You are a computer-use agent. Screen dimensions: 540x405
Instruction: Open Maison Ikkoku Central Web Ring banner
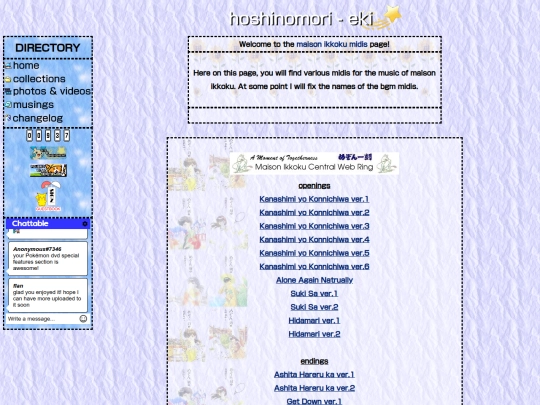click(x=314, y=163)
